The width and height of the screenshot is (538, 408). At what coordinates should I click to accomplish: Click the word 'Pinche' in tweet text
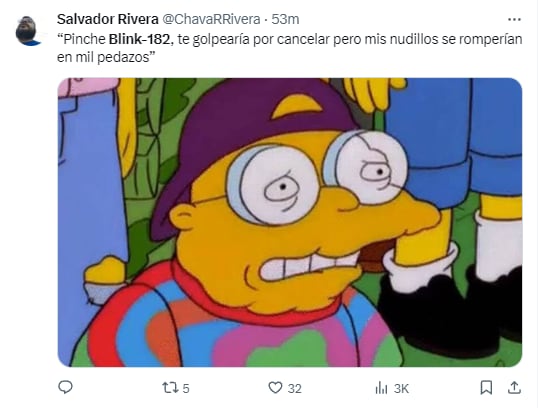(84, 39)
